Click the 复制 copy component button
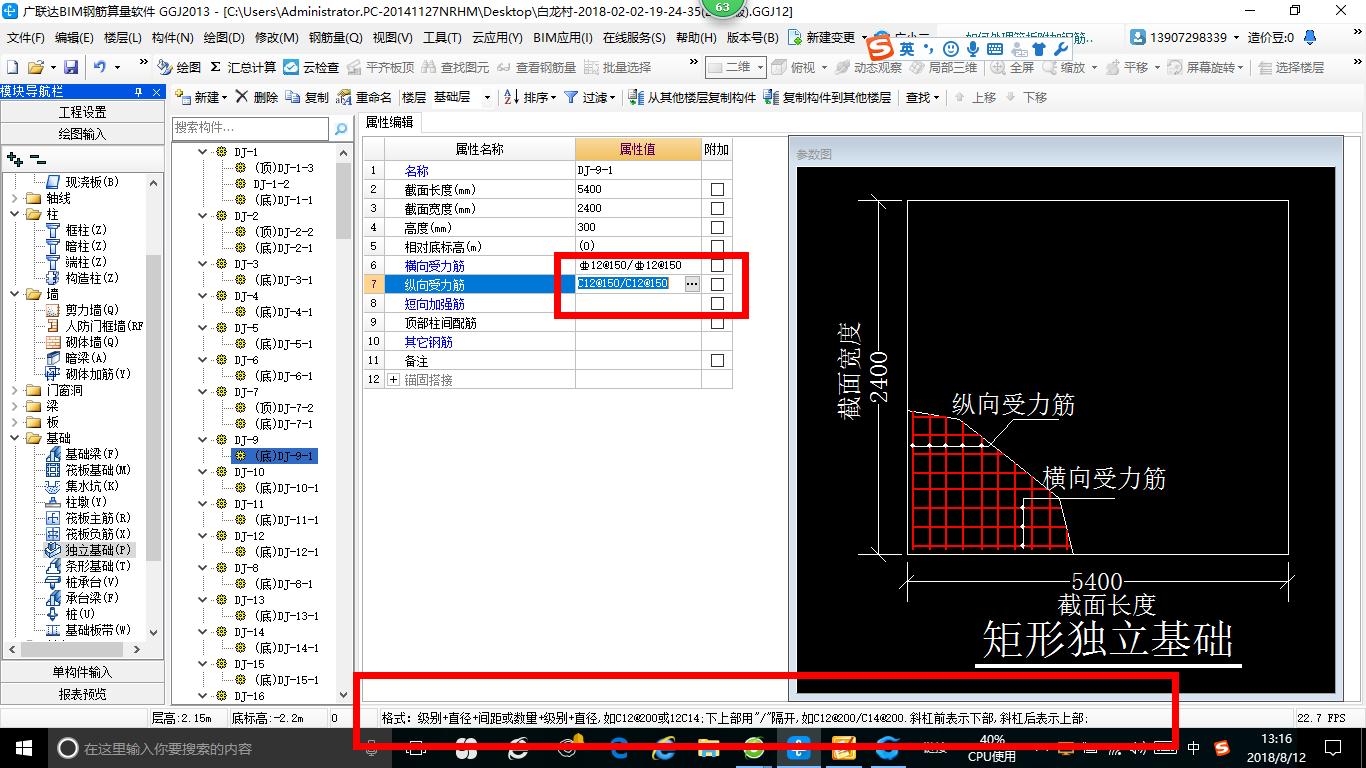This screenshot has width=1366, height=768. click(307, 97)
